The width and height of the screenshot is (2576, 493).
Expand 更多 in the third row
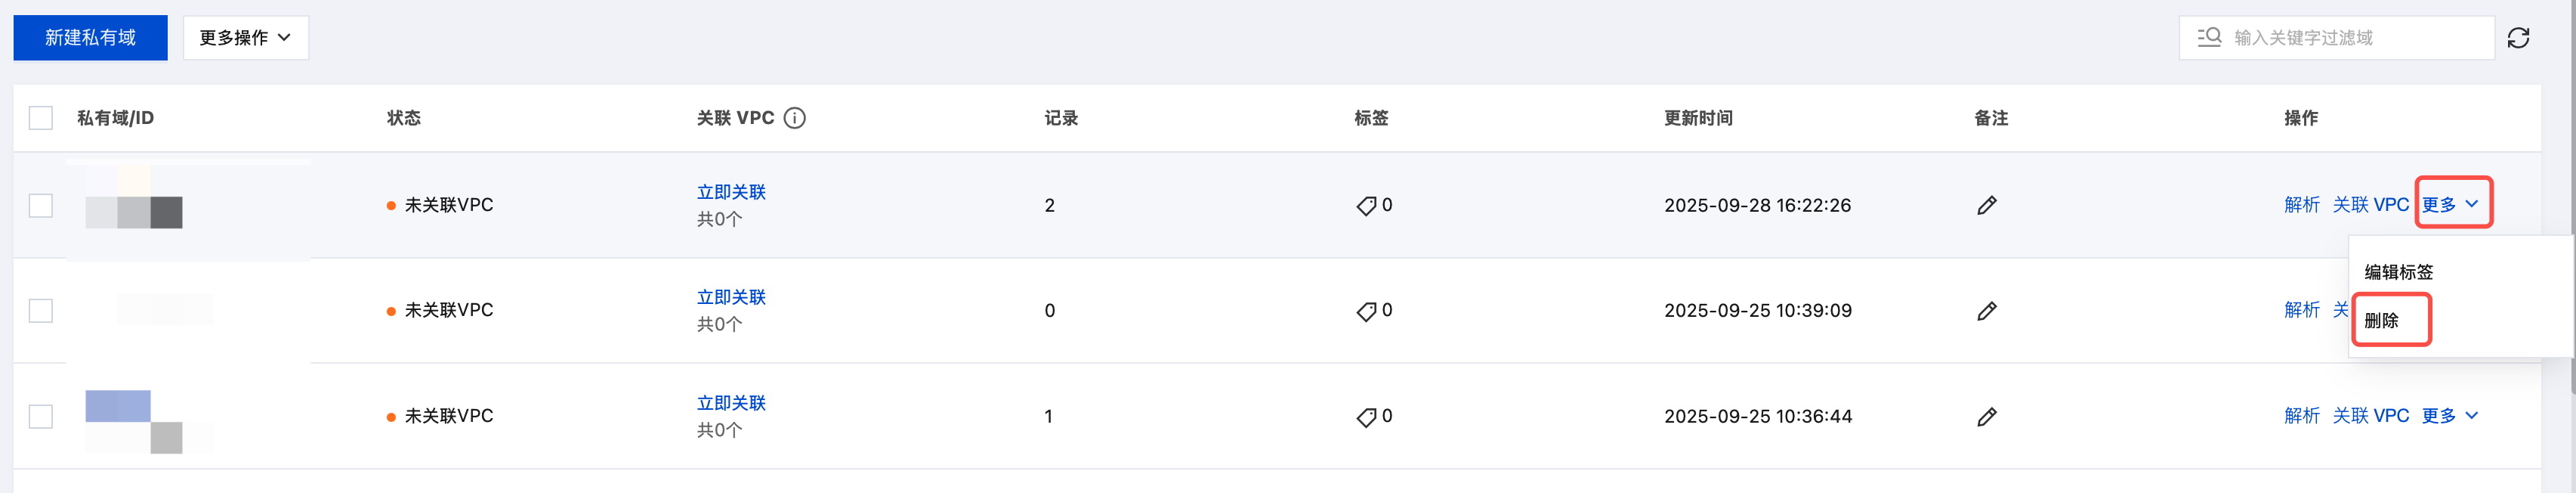[2450, 415]
